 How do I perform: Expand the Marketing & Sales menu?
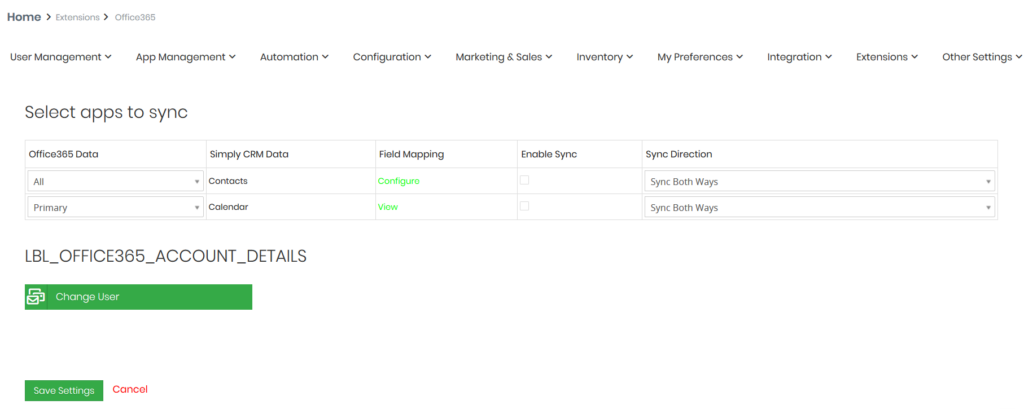(504, 57)
